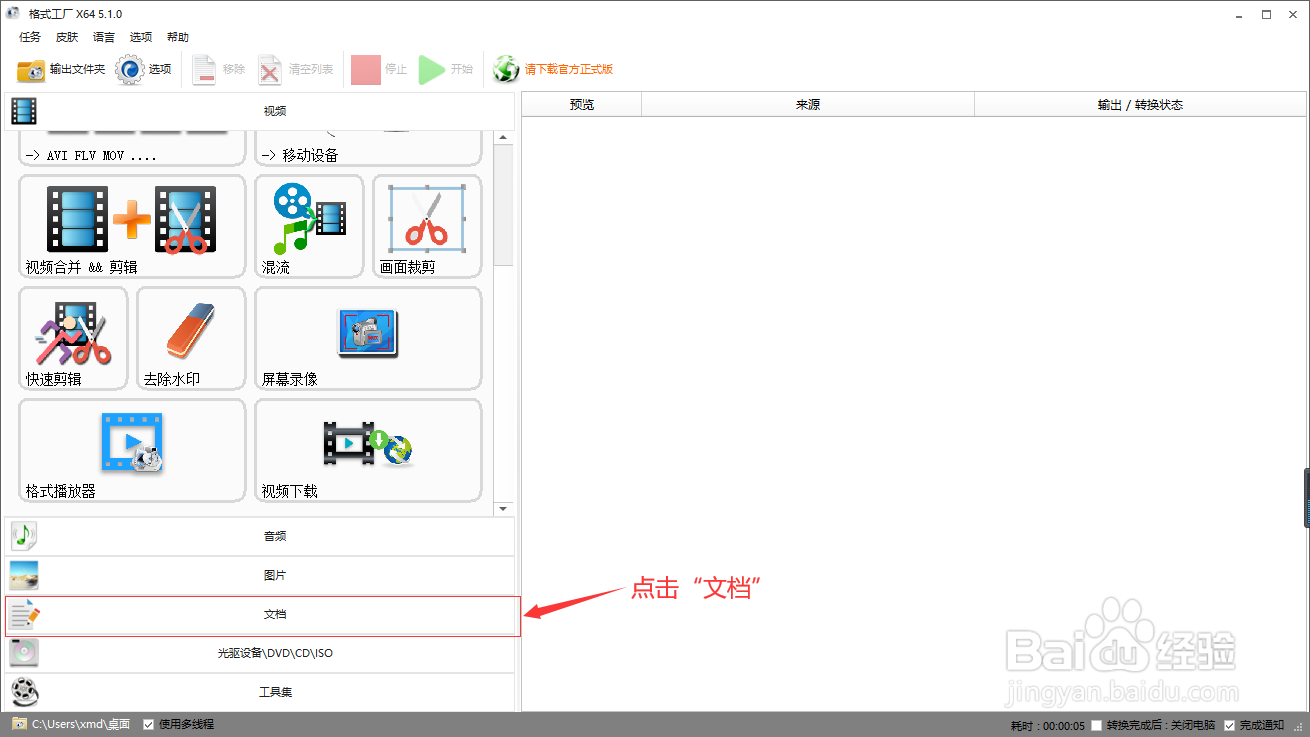
Task: Open the 格式播放器 player tool
Action: click(132, 450)
